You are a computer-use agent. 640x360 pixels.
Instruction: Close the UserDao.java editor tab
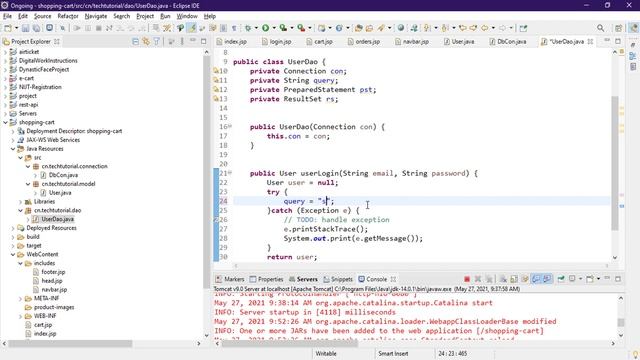click(590, 42)
